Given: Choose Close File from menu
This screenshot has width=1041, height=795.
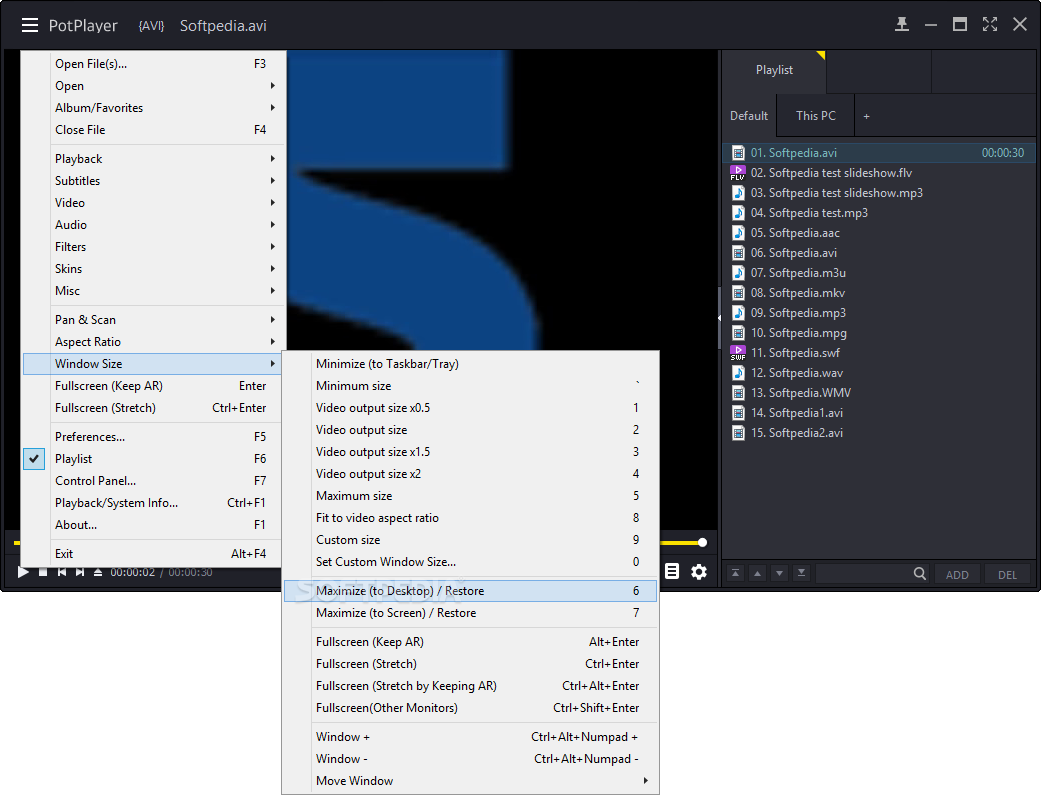Looking at the screenshot, I should coord(154,130).
